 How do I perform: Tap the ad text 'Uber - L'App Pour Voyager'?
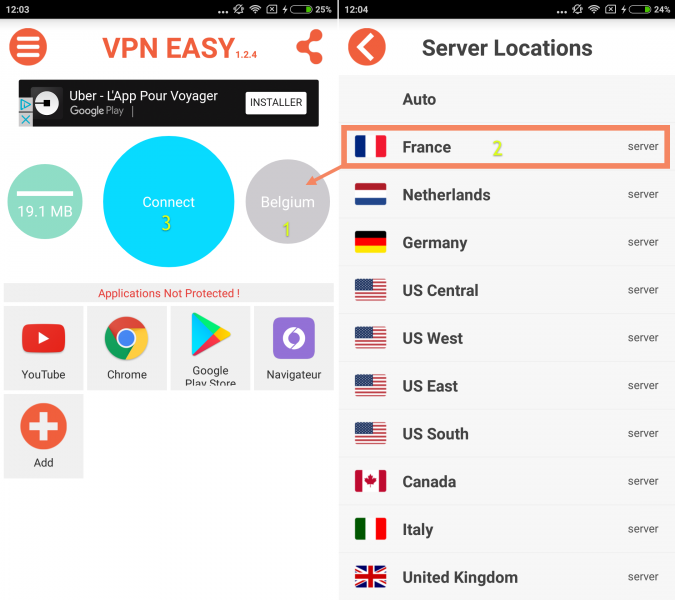143,96
